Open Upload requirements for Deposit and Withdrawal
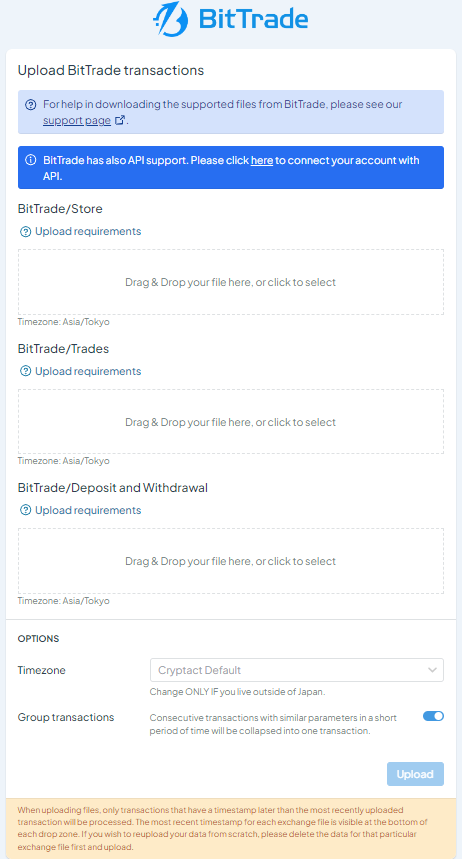462x859 pixels. coord(88,510)
